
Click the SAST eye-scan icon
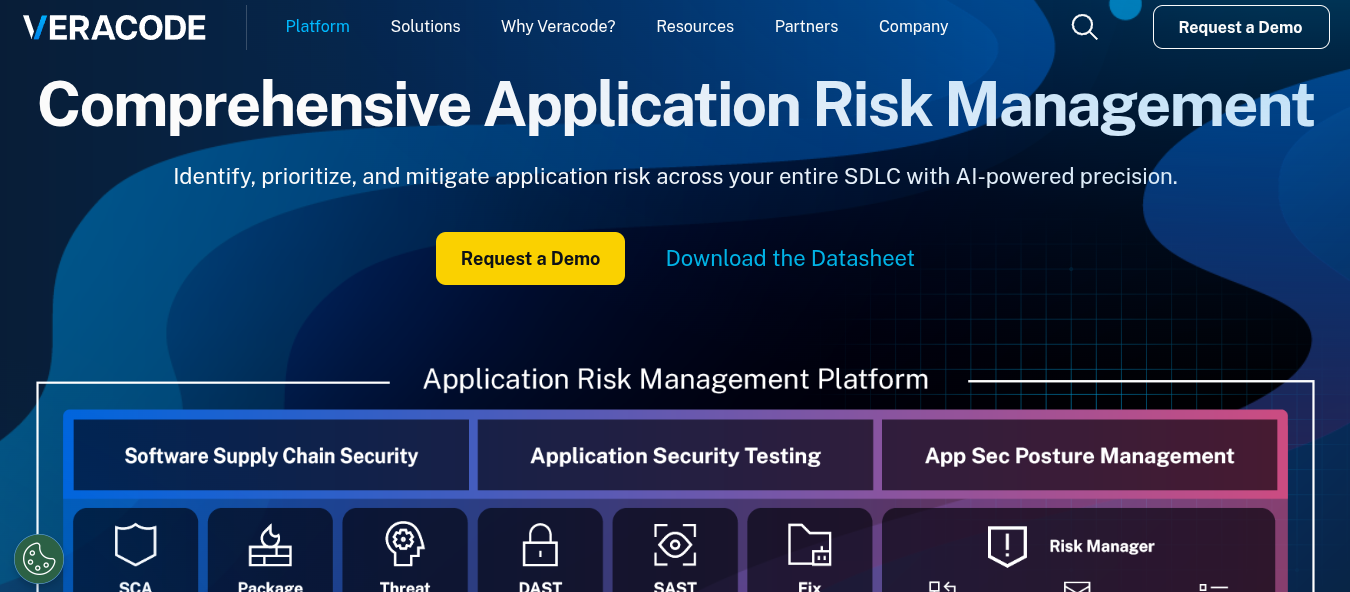675,545
